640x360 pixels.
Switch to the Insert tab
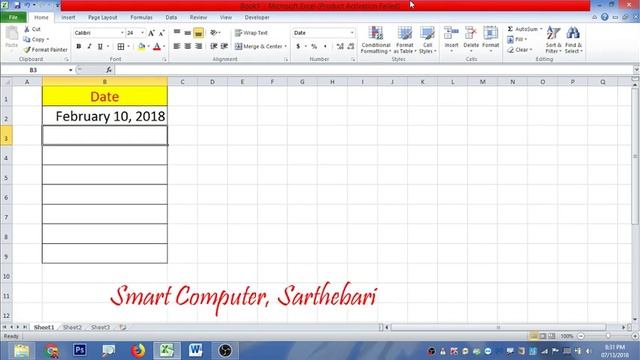click(68, 18)
